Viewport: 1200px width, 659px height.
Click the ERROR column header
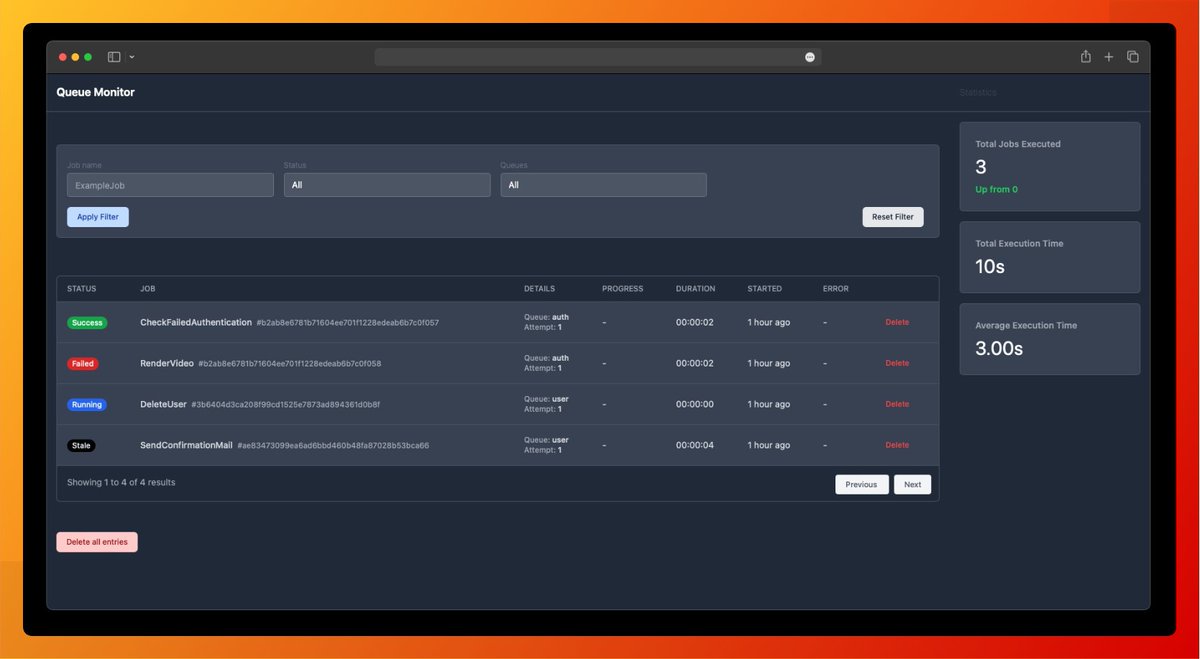click(836, 289)
